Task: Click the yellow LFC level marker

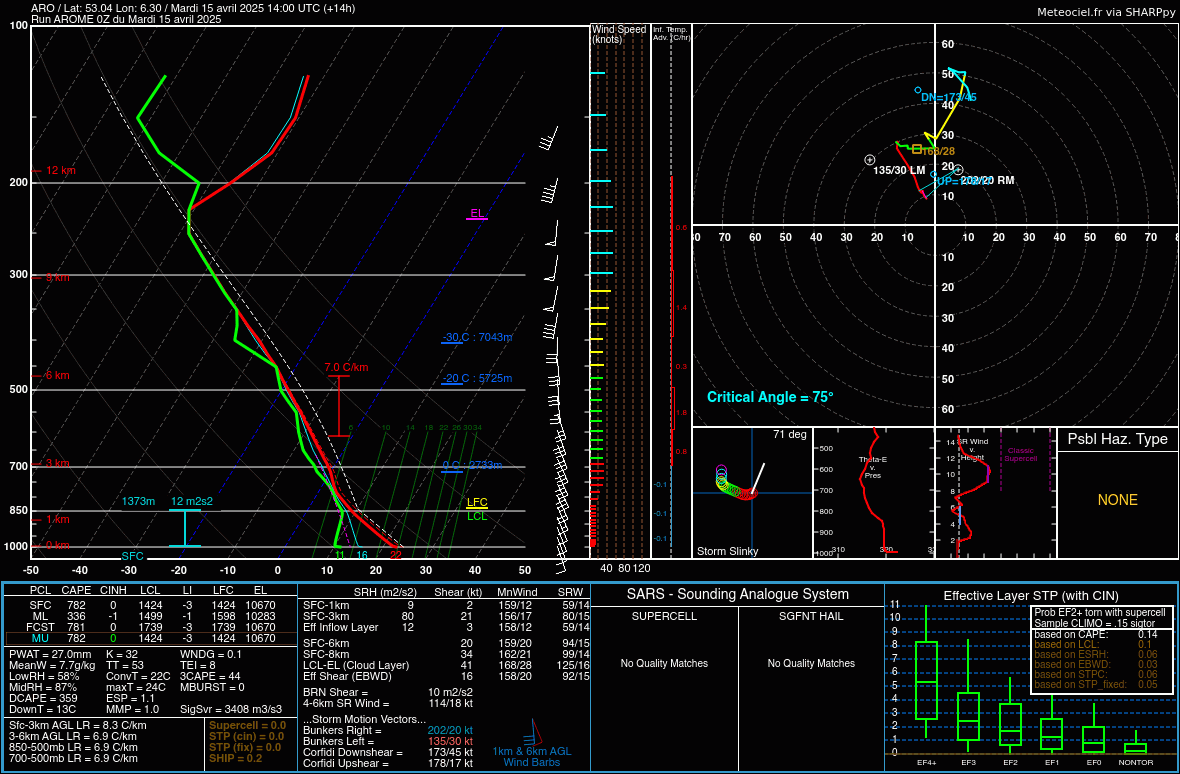Action: coord(477,503)
